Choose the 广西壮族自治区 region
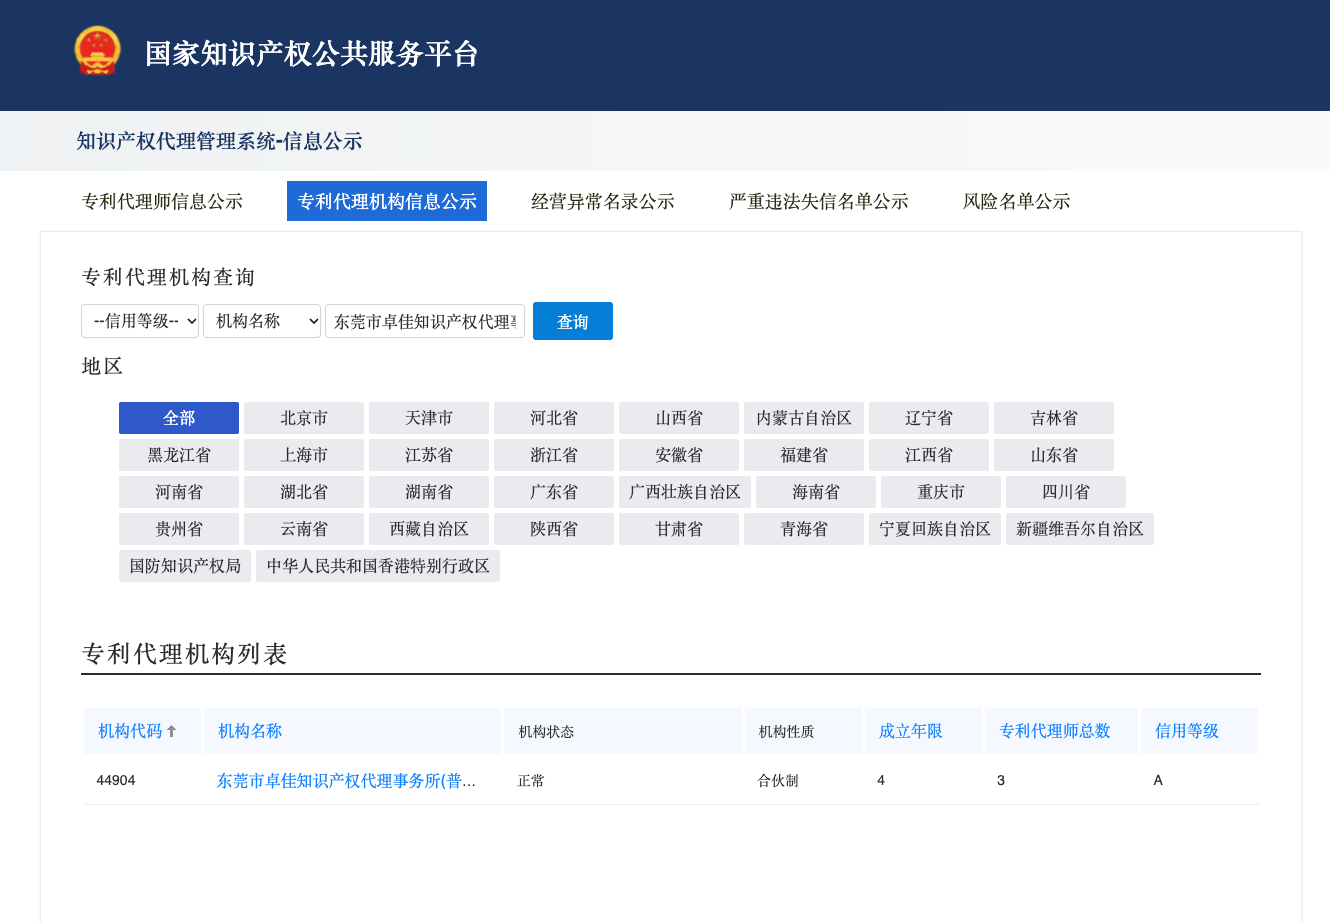 click(685, 492)
